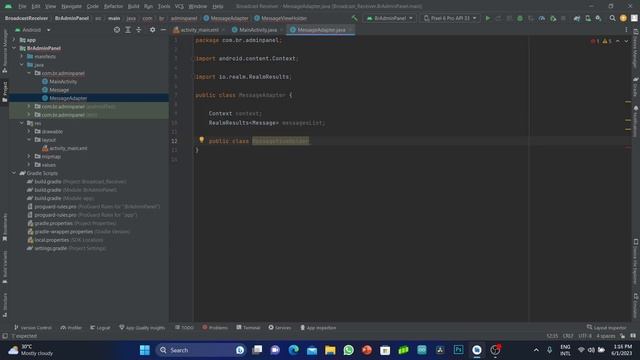640x360 pixels.
Task: Open Edge browser from taskbar
Action: pyautogui.click(x=293, y=350)
